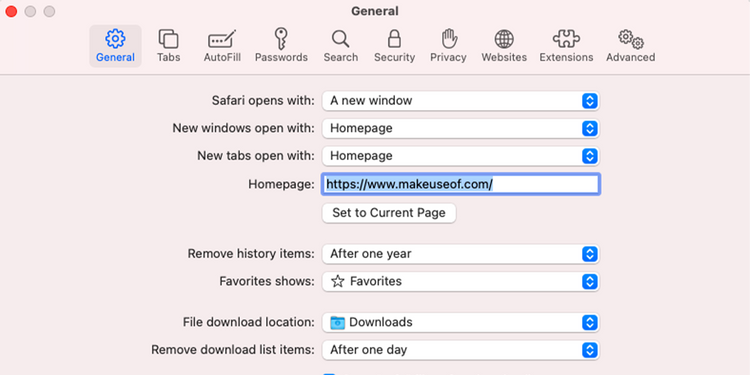The width and height of the screenshot is (750, 375).
Task: Open the Favorites shows dropdown
Action: point(461,281)
